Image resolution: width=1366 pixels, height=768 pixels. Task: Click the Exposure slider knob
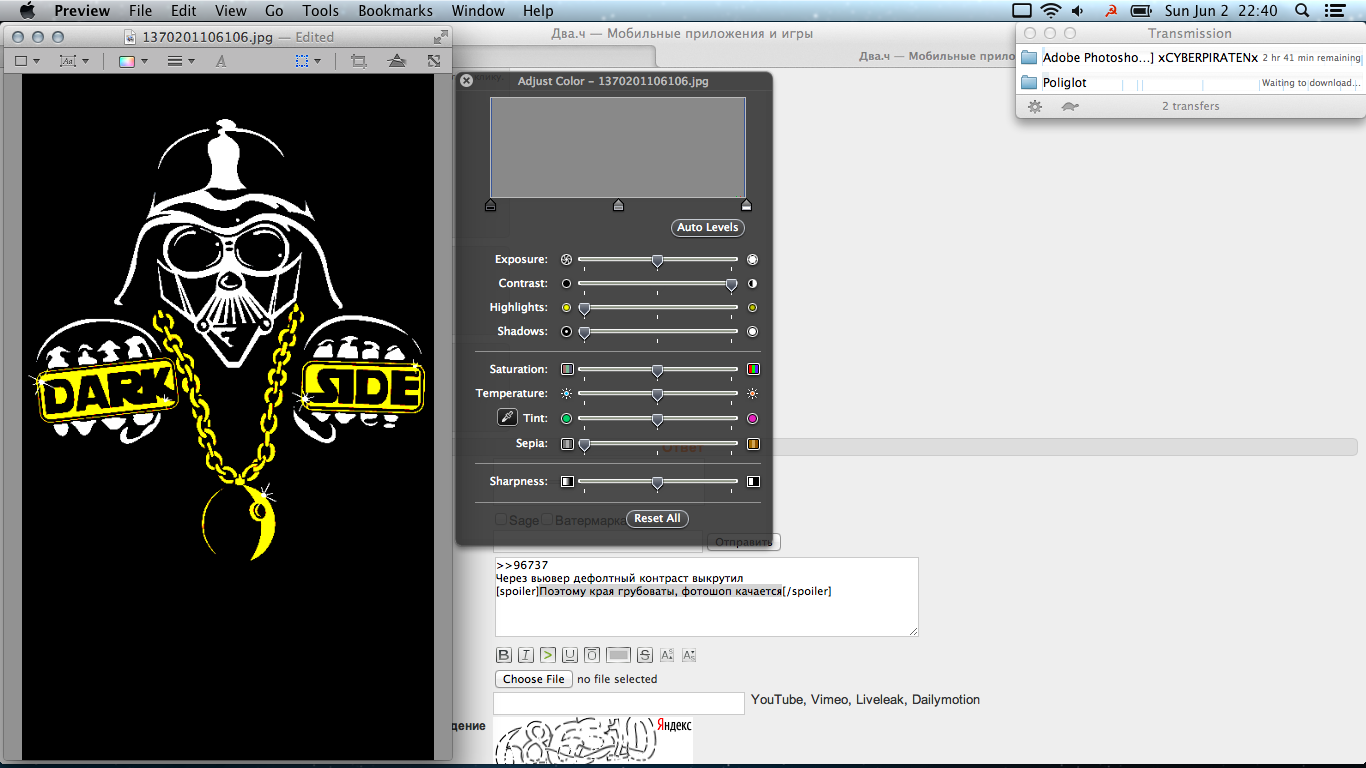657,260
